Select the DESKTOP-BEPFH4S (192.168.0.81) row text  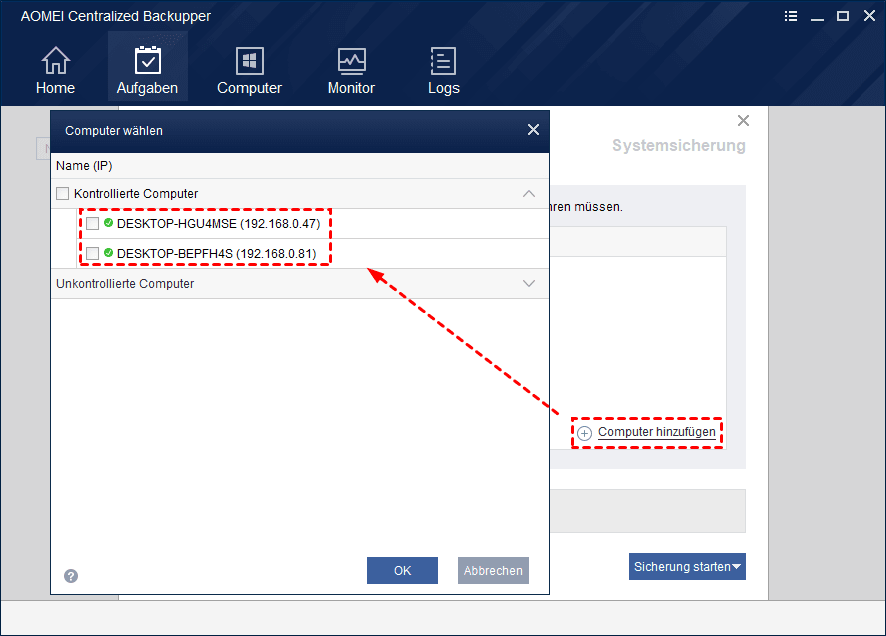pyautogui.click(x=216, y=254)
